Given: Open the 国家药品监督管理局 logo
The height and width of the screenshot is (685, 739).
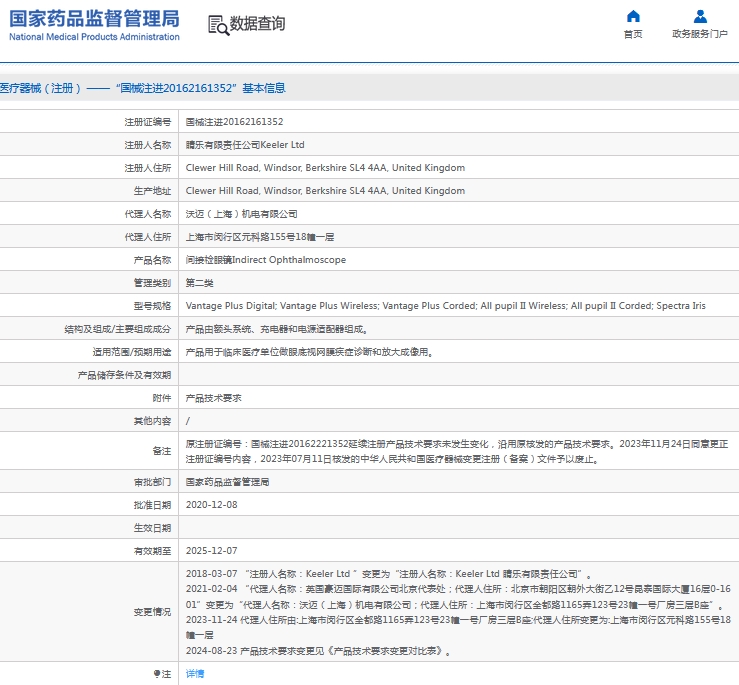Looking at the screenshot, I should click(x=94, y=25).
